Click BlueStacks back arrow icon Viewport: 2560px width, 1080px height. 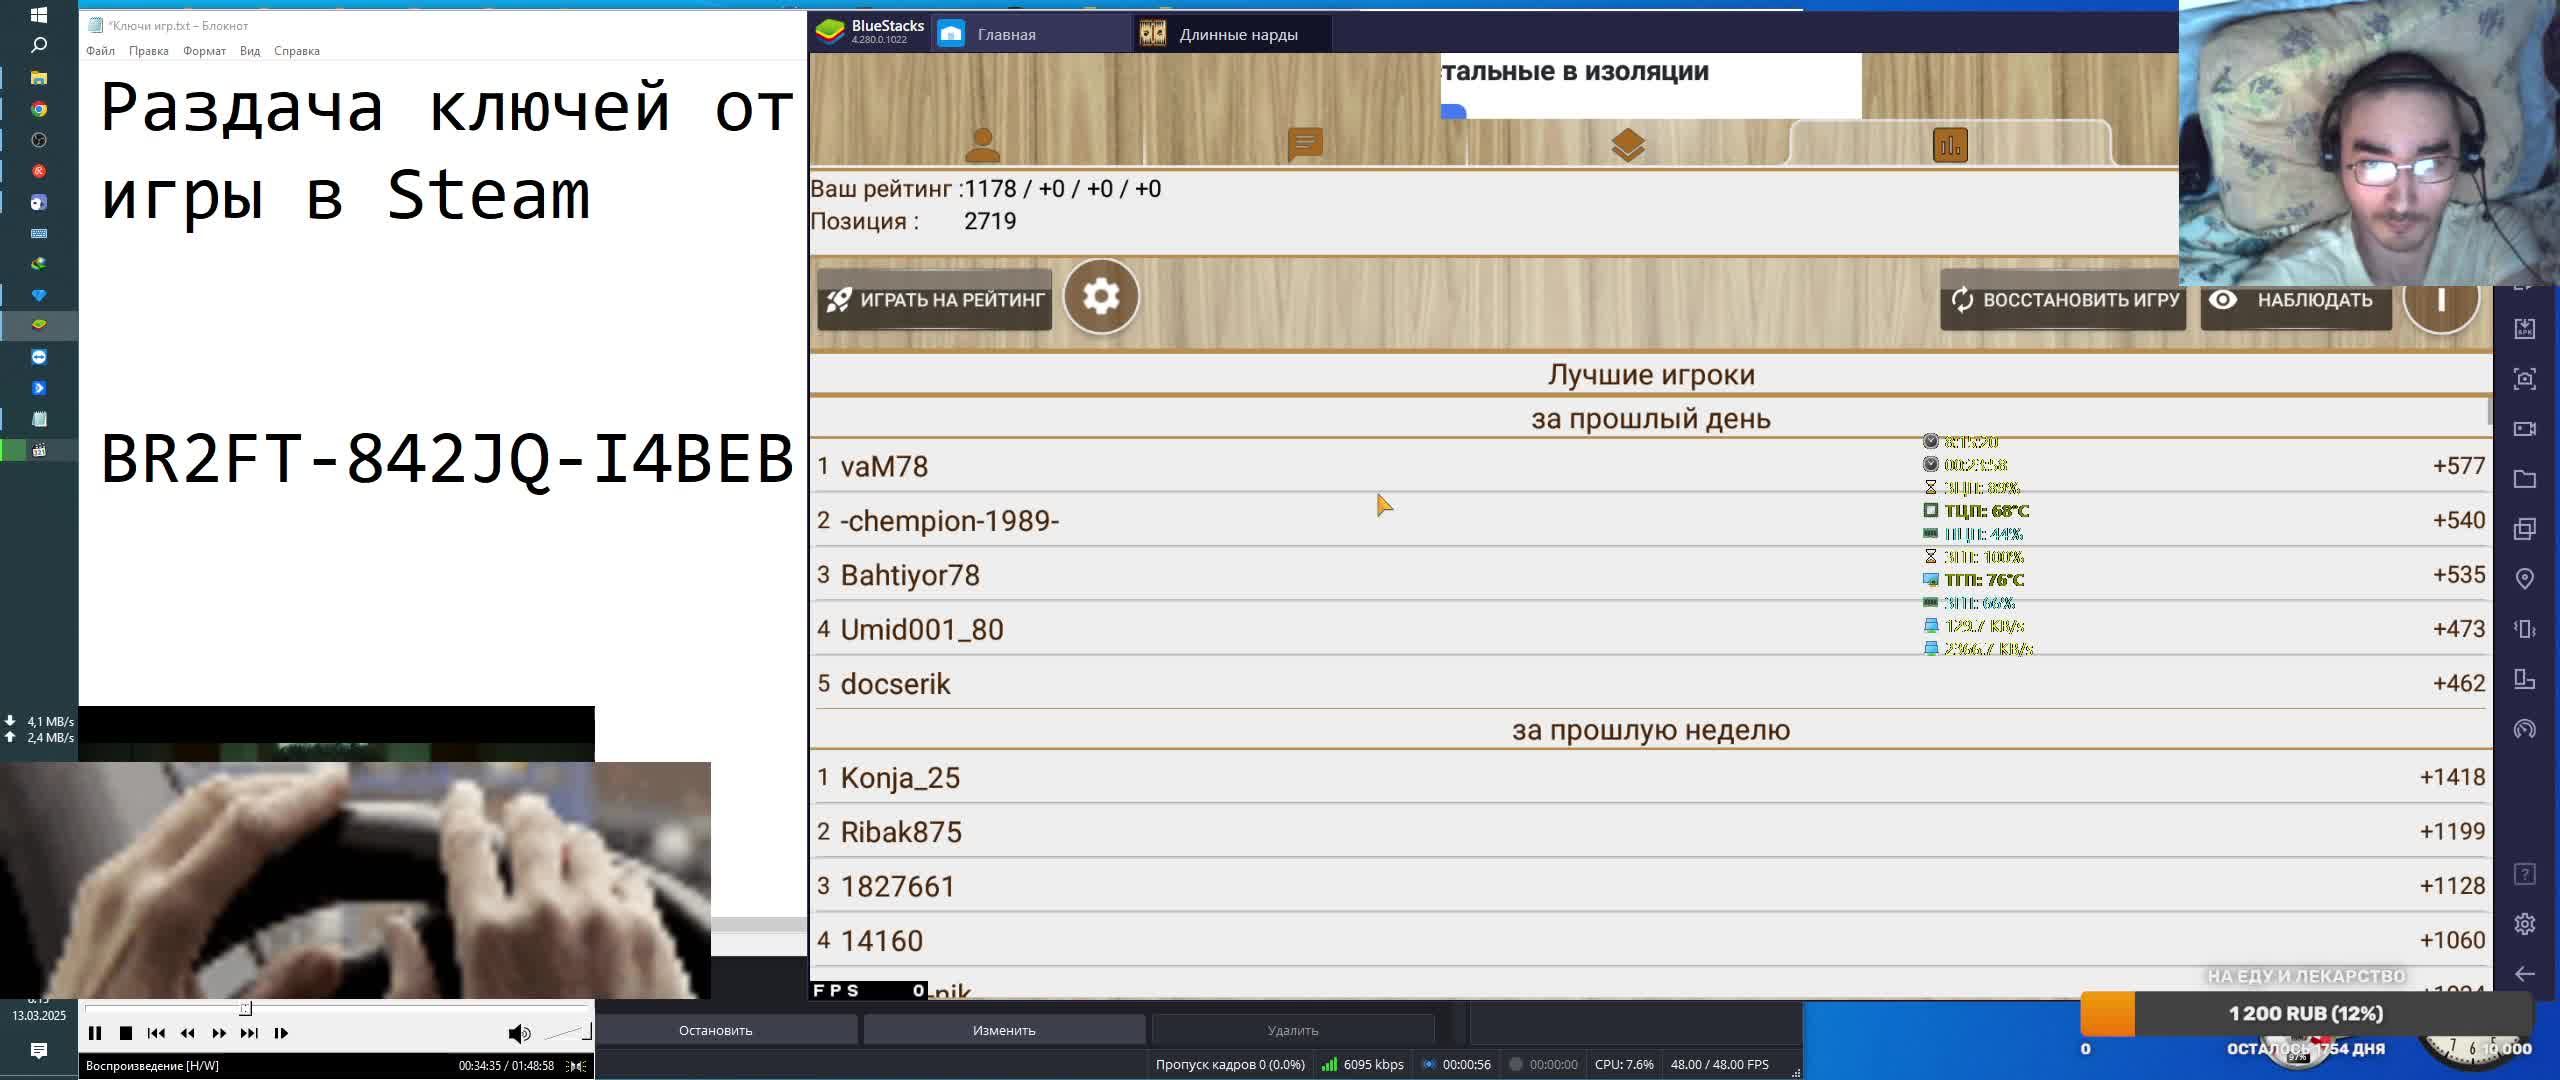pos(2525,974)
